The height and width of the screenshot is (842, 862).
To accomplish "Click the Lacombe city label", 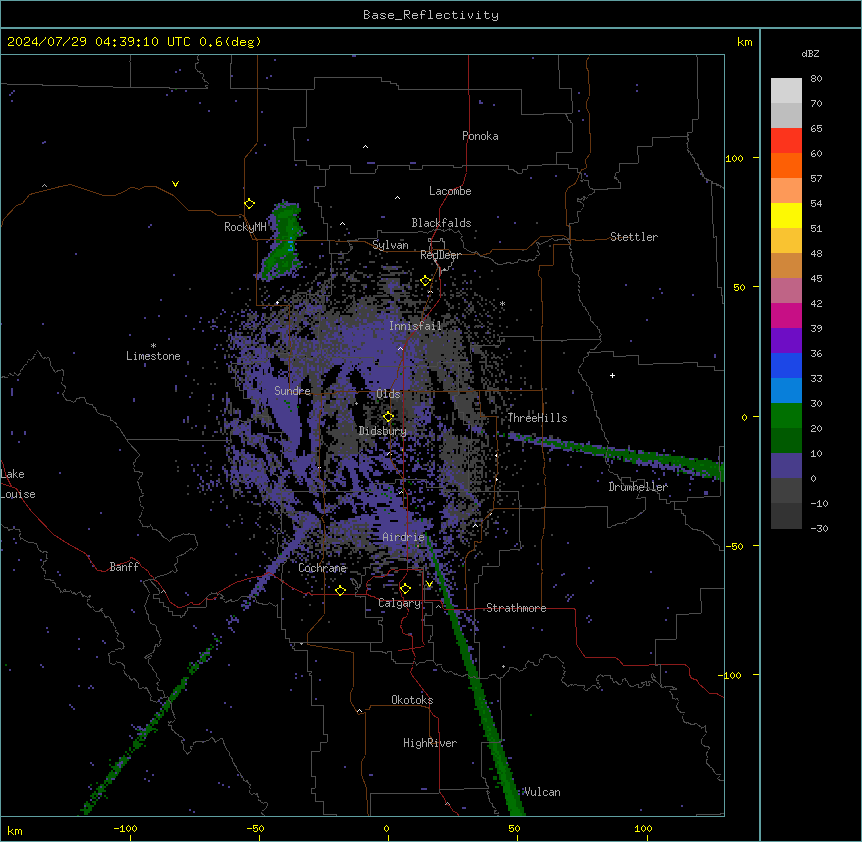I will pyautogui.click(x=450, y=191).
